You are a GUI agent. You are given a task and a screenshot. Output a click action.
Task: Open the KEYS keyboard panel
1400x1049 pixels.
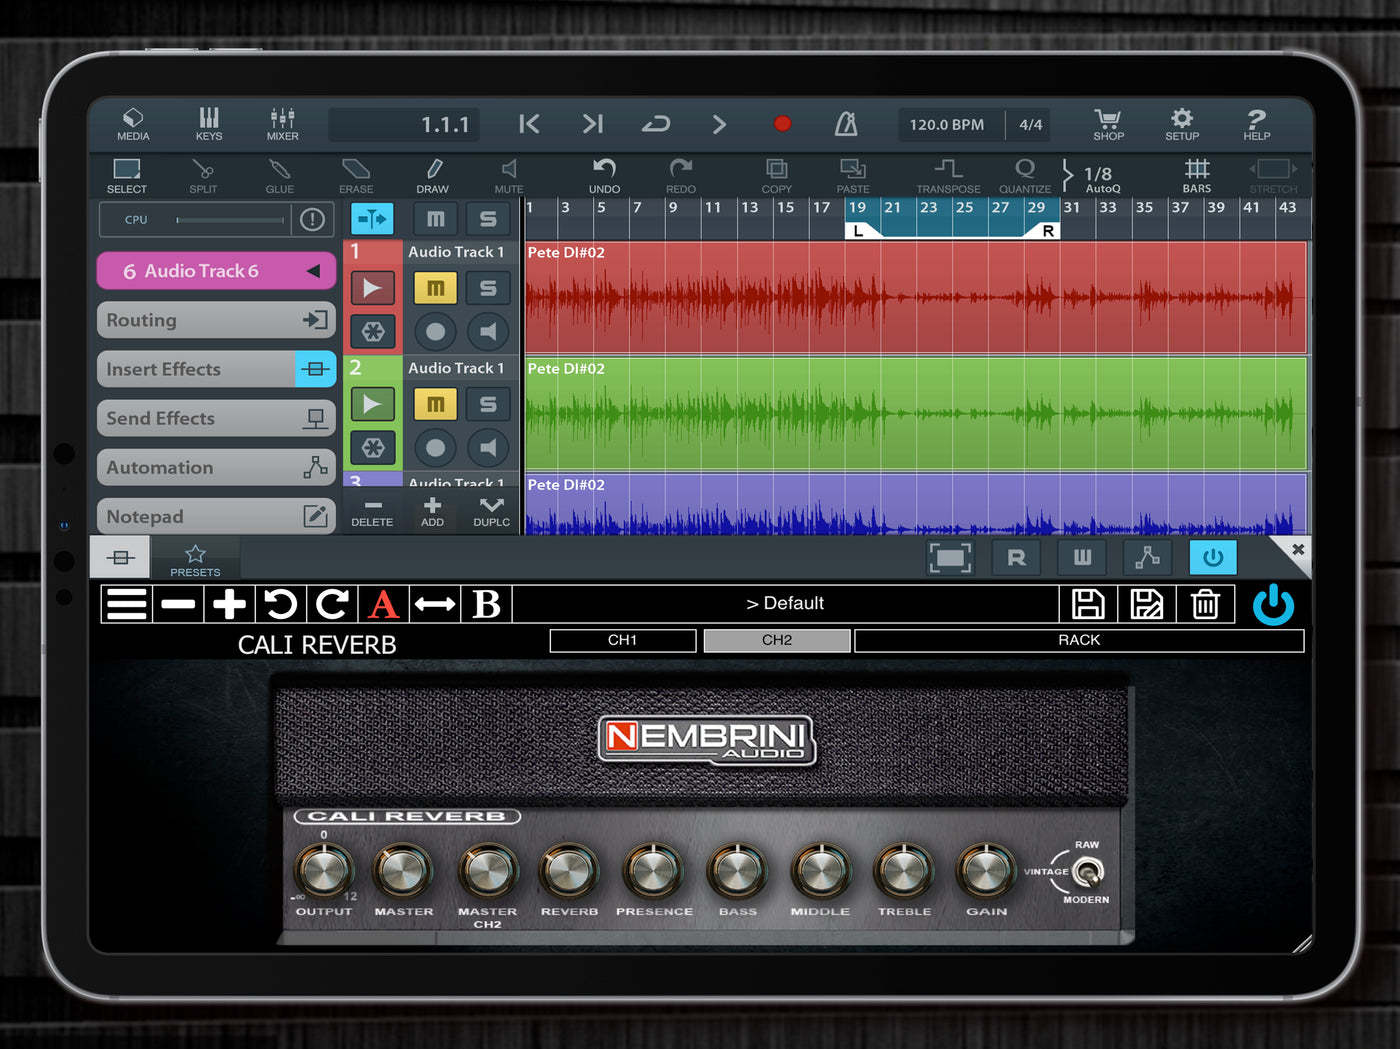click(209, 124)
